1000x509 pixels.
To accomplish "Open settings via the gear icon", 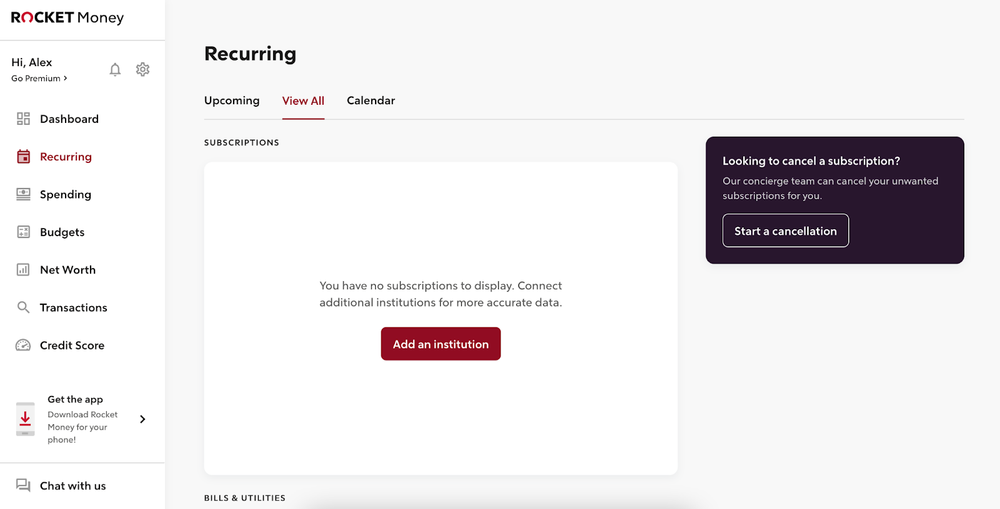I will coord(143,70).
